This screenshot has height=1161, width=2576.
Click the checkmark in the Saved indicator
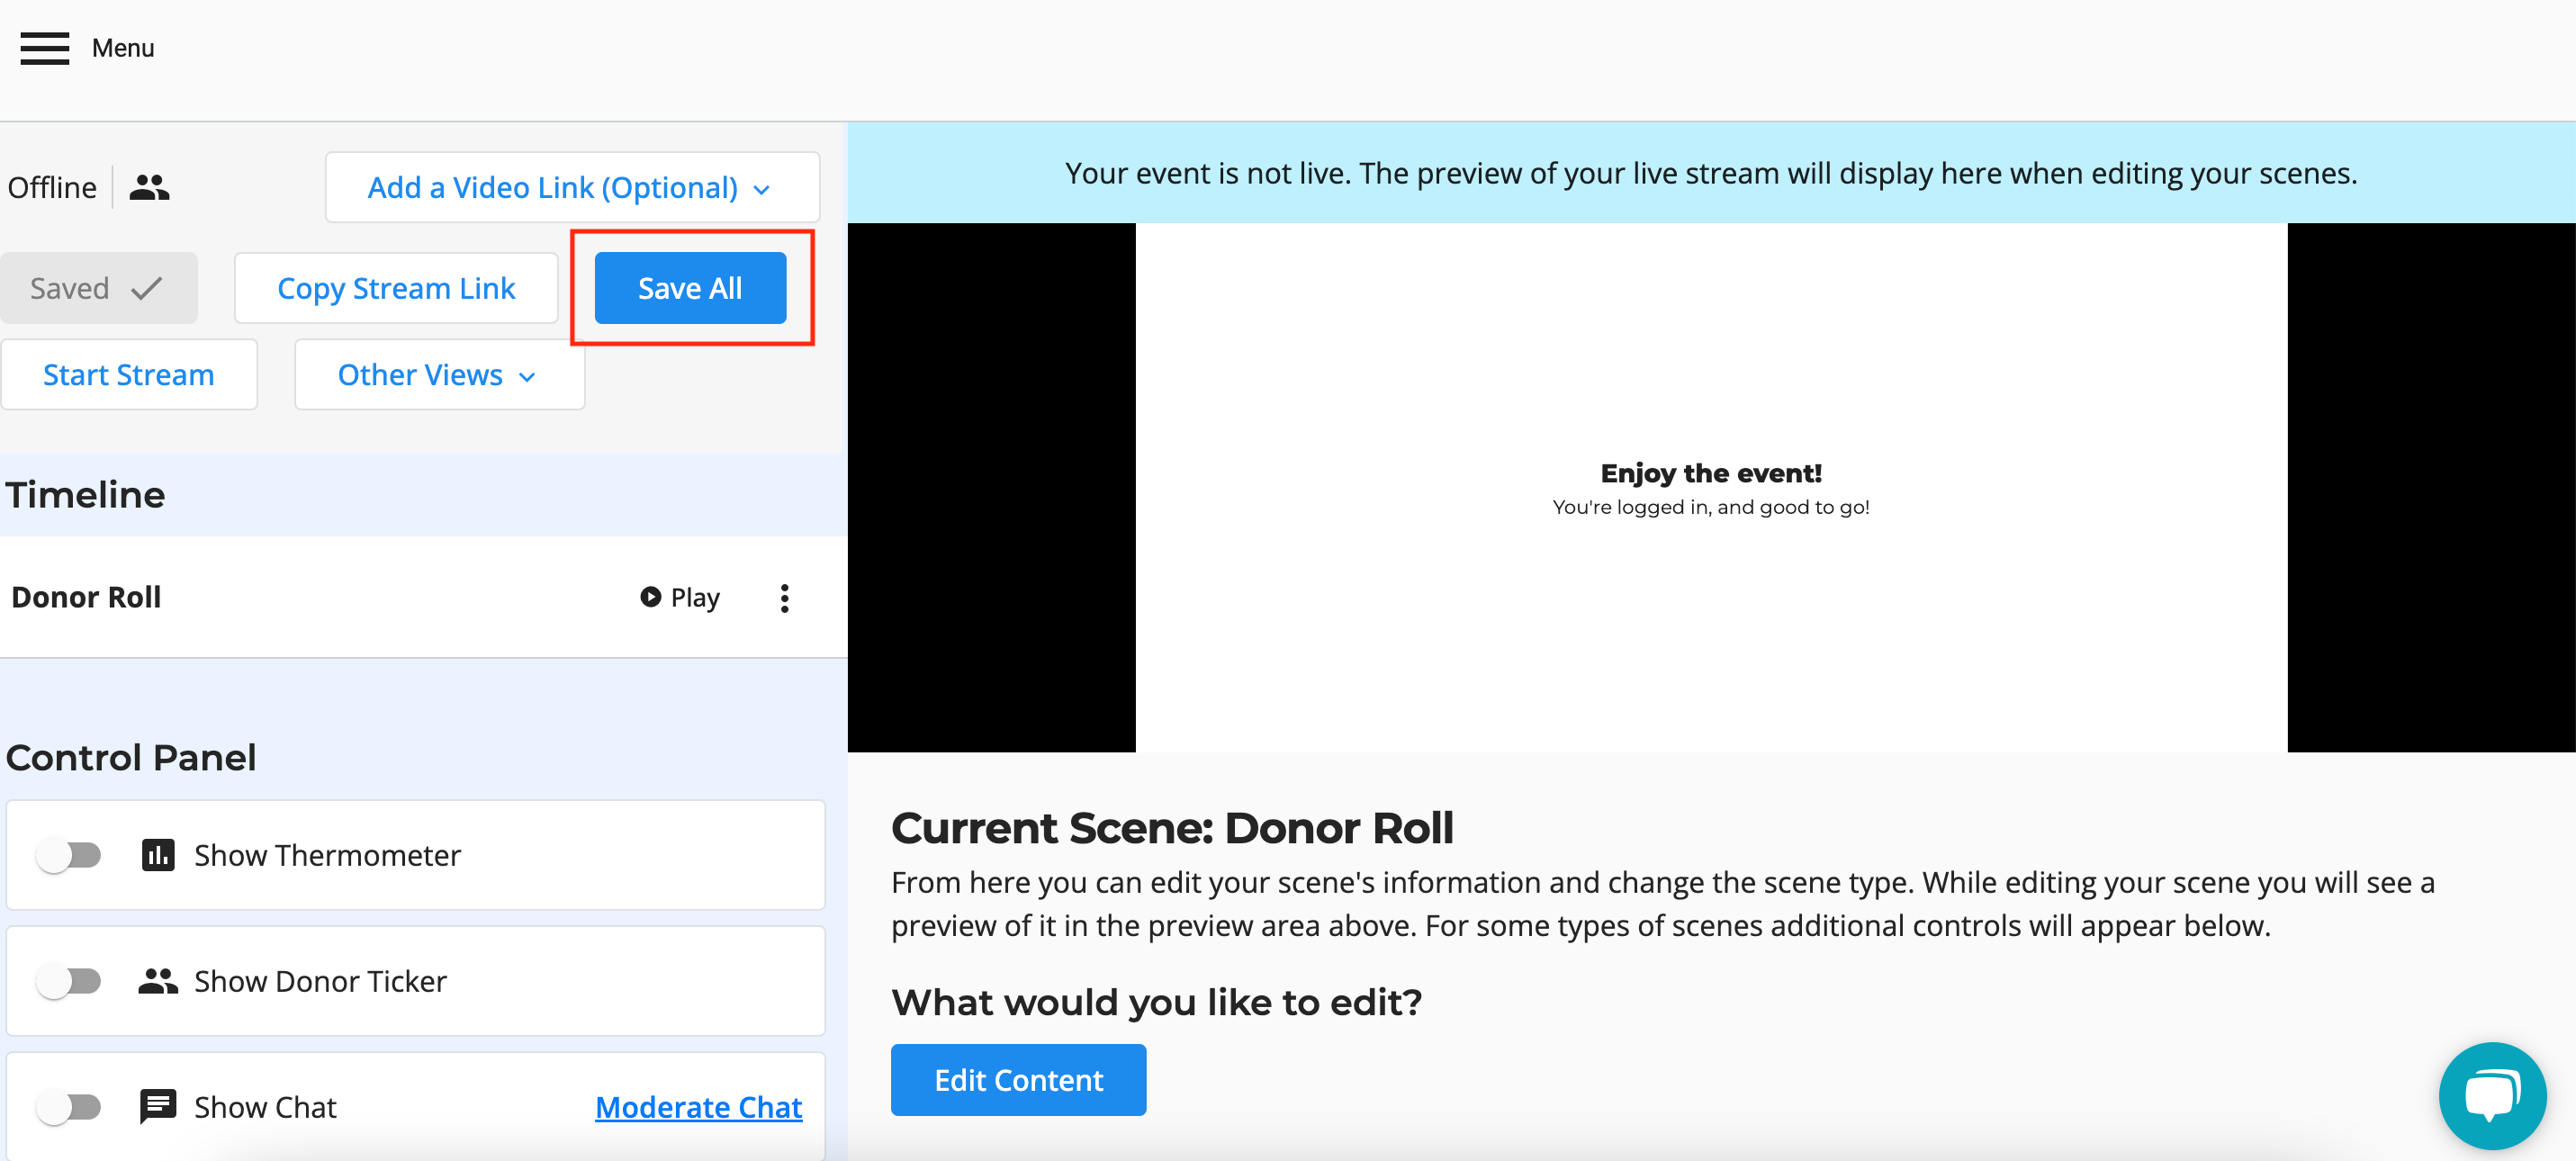(147, 288)
